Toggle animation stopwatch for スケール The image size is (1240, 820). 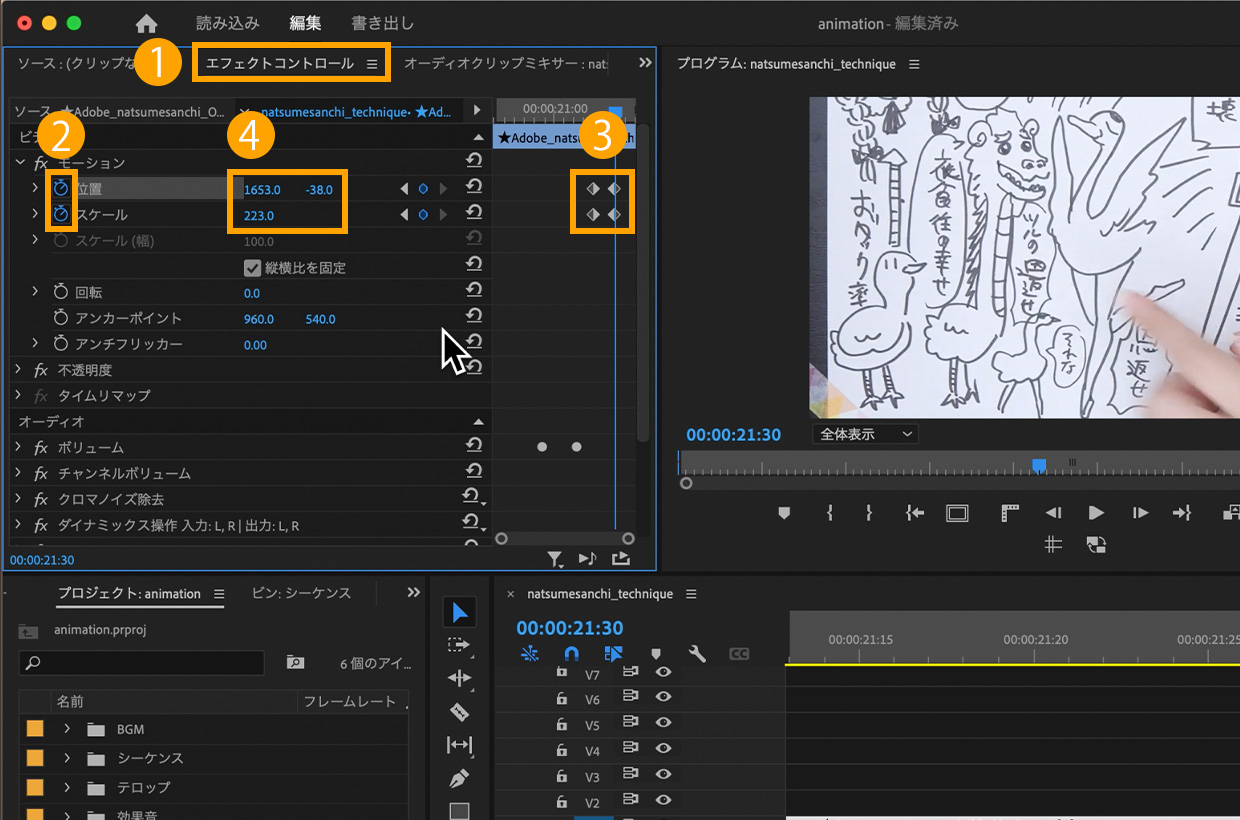[62, 214]
